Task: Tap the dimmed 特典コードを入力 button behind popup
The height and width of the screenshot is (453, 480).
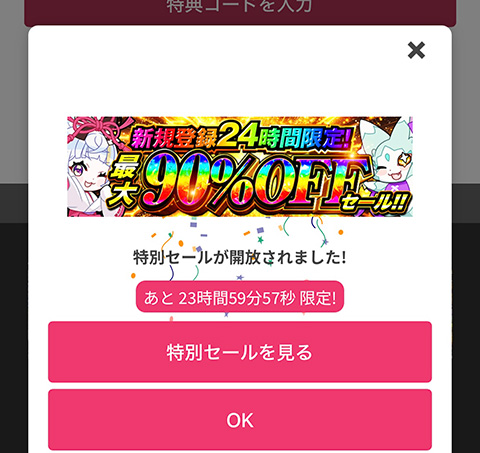Action: pyautogui.click(x=240, y=12)
